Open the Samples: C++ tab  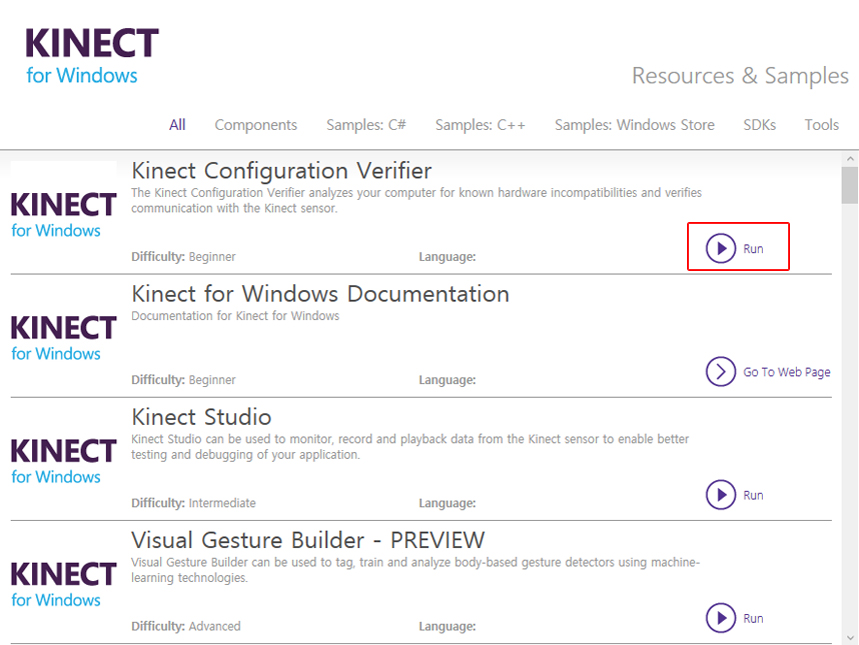tap(480, 125)
